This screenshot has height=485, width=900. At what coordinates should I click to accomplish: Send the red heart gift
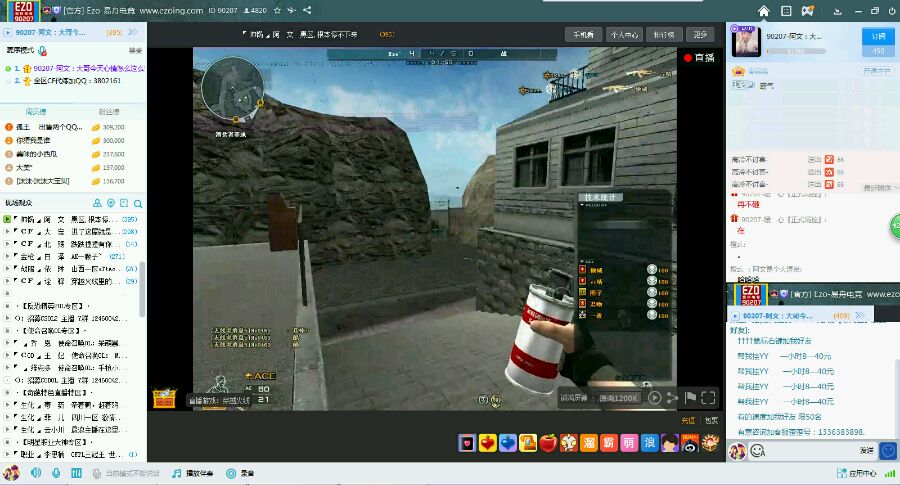coord(487,443)
